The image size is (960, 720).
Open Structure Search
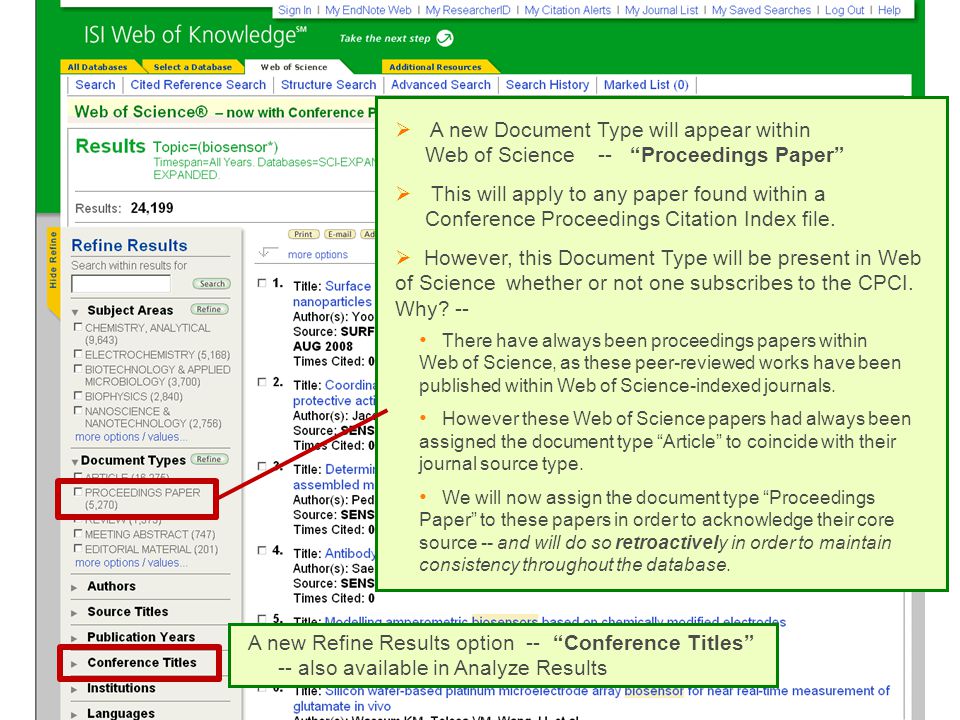[328, 84]
